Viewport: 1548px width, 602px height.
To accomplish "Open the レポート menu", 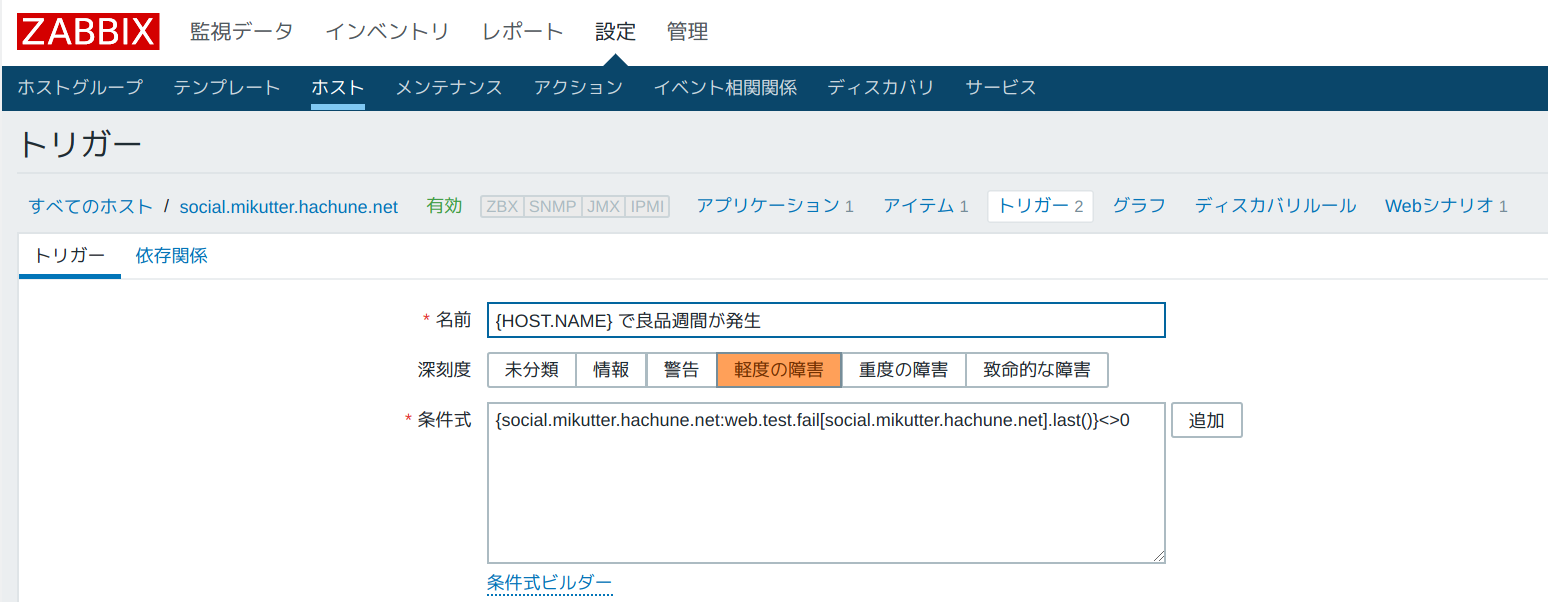I will (x=522, y=31).
